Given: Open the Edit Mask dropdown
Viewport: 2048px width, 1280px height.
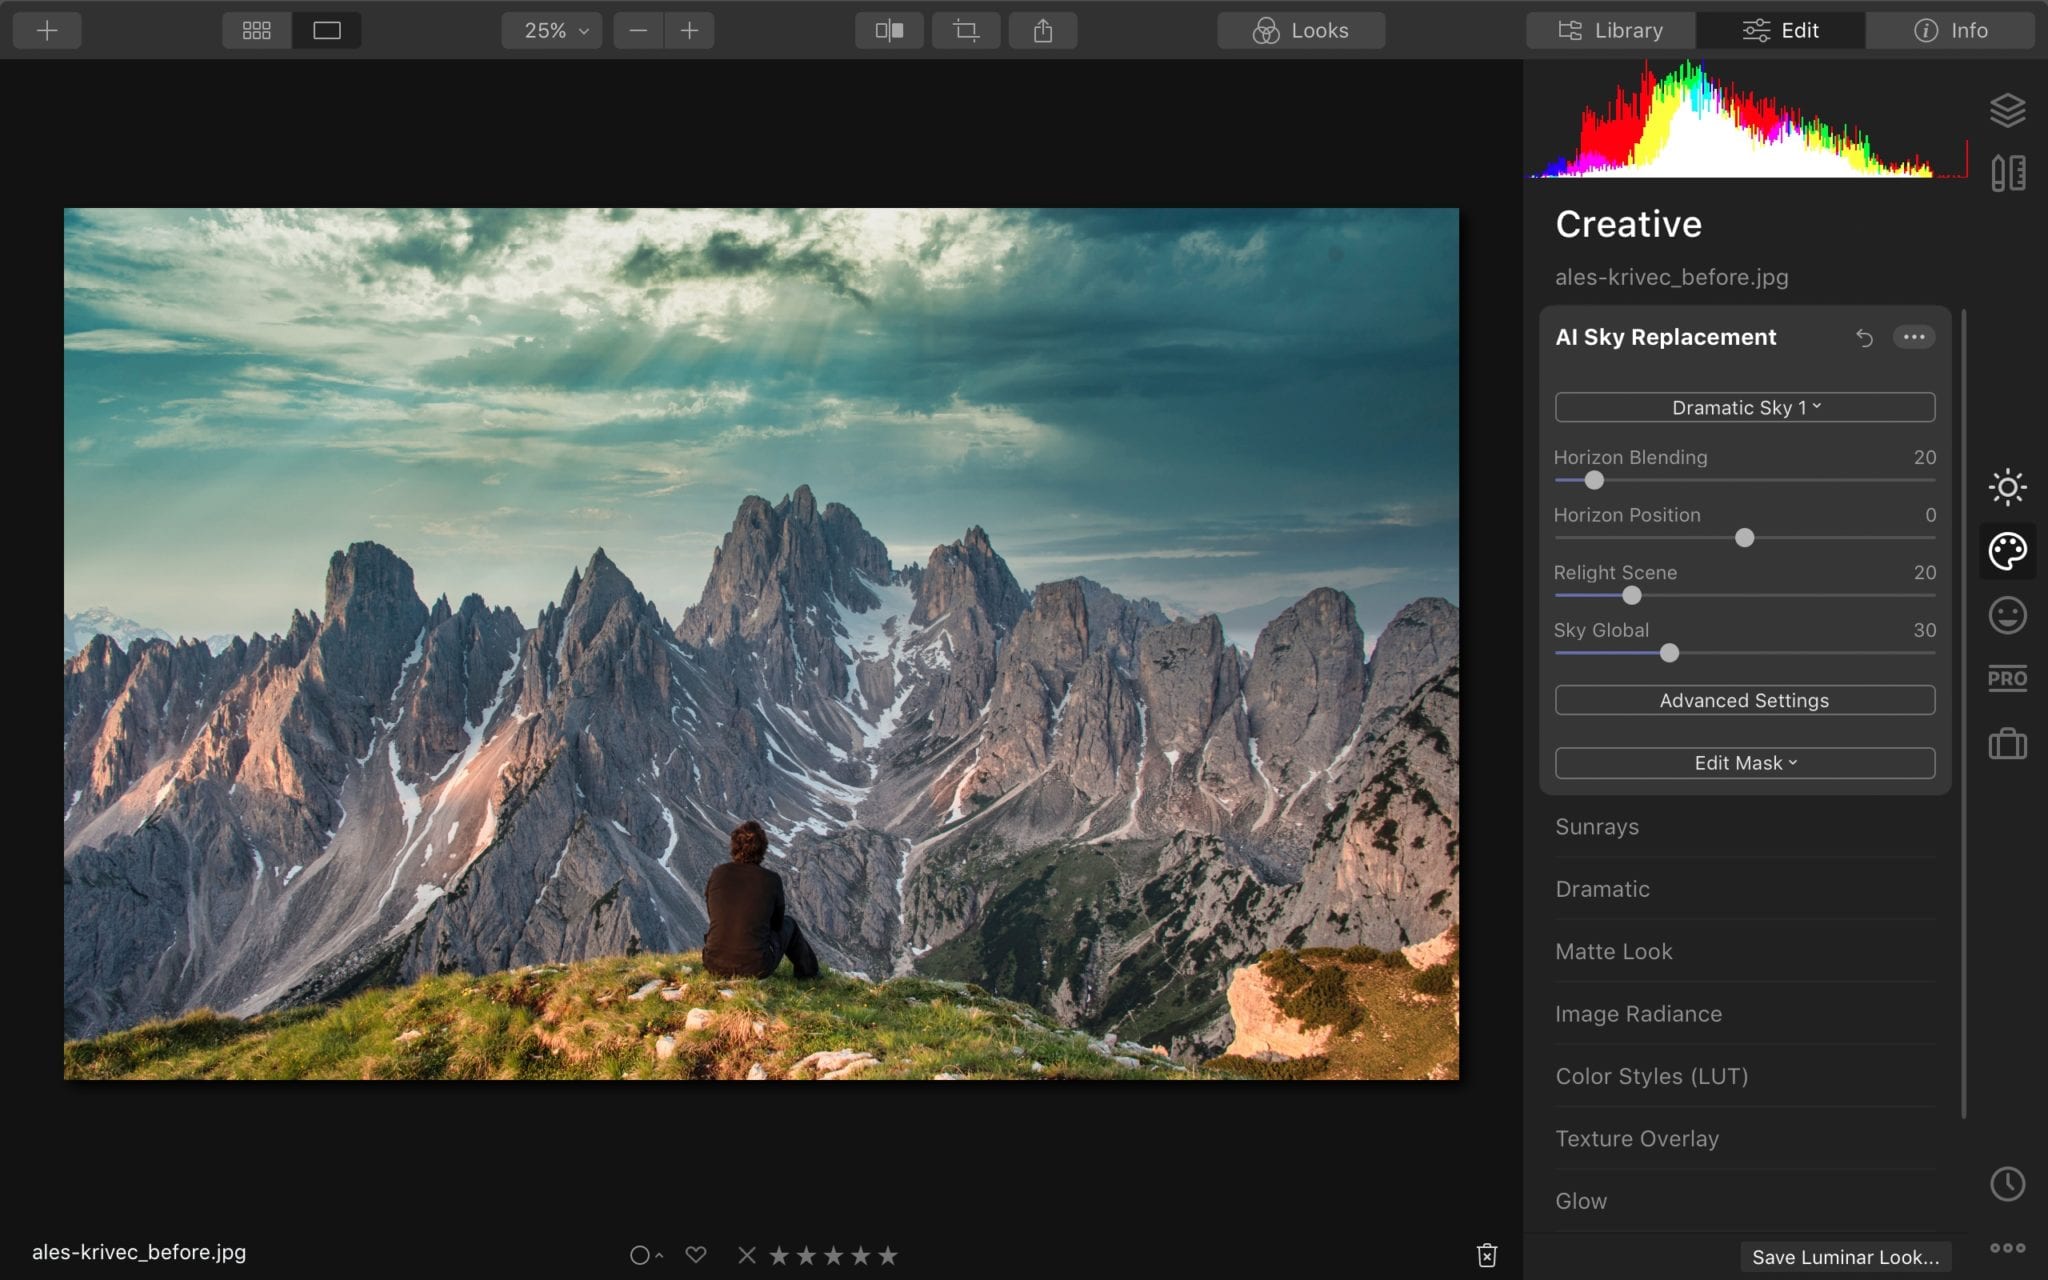Looking at the screenshot, I should 1745,763.
